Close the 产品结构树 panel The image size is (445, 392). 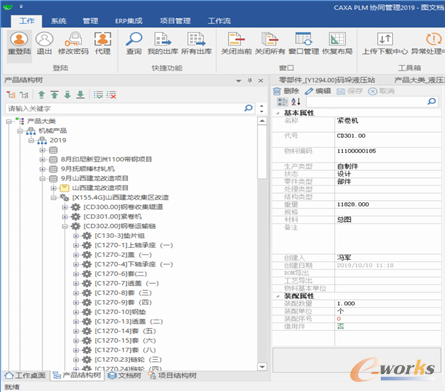click(x=261, y=80)
